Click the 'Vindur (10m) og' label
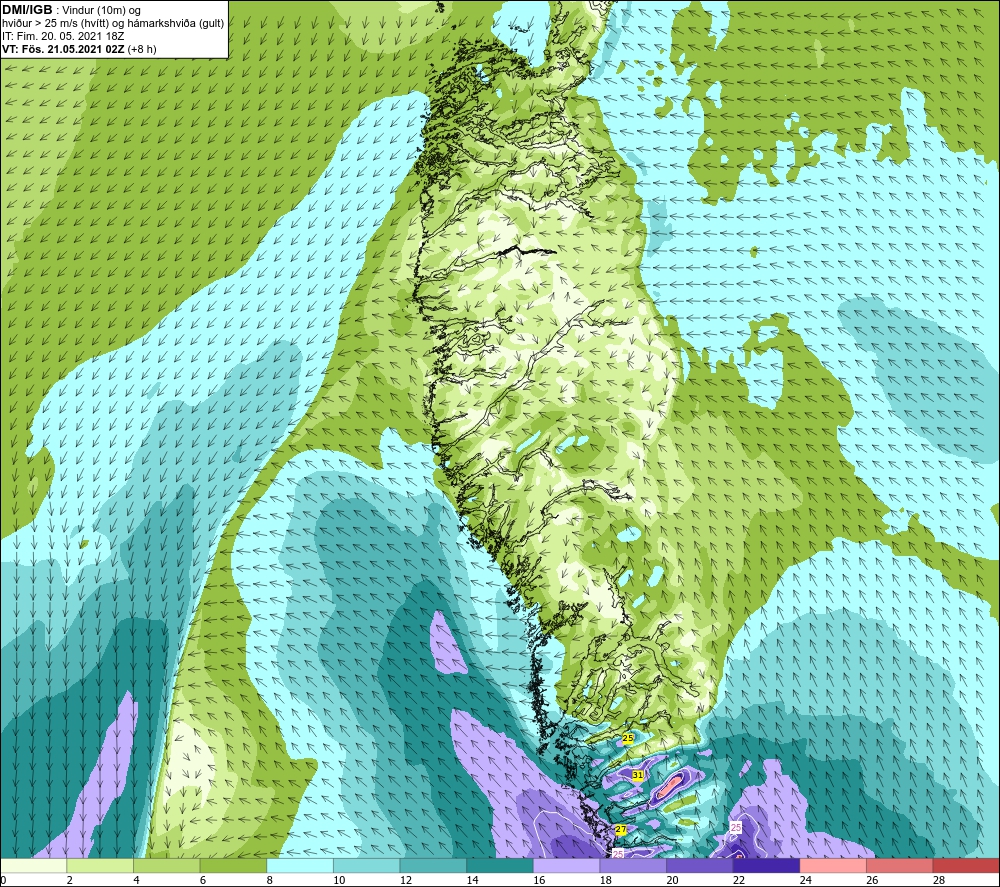 (101, 11)
